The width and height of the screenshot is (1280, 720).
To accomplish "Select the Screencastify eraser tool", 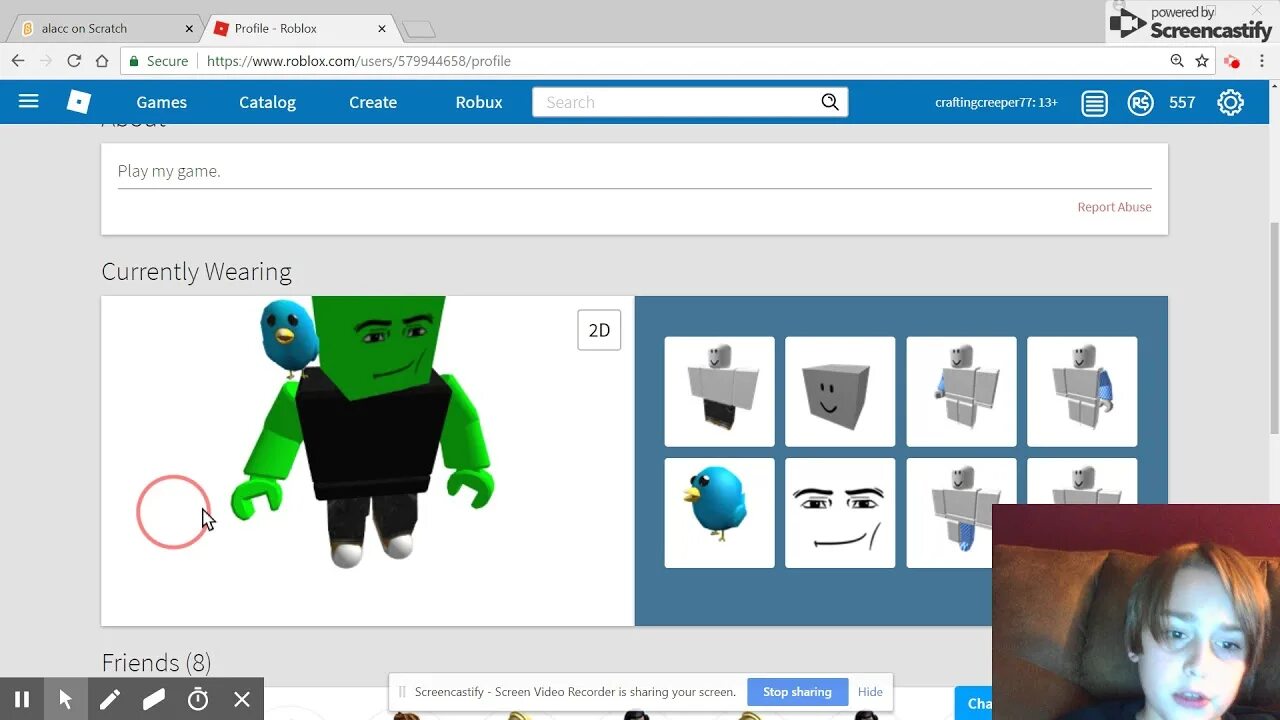I will [154, 699].
